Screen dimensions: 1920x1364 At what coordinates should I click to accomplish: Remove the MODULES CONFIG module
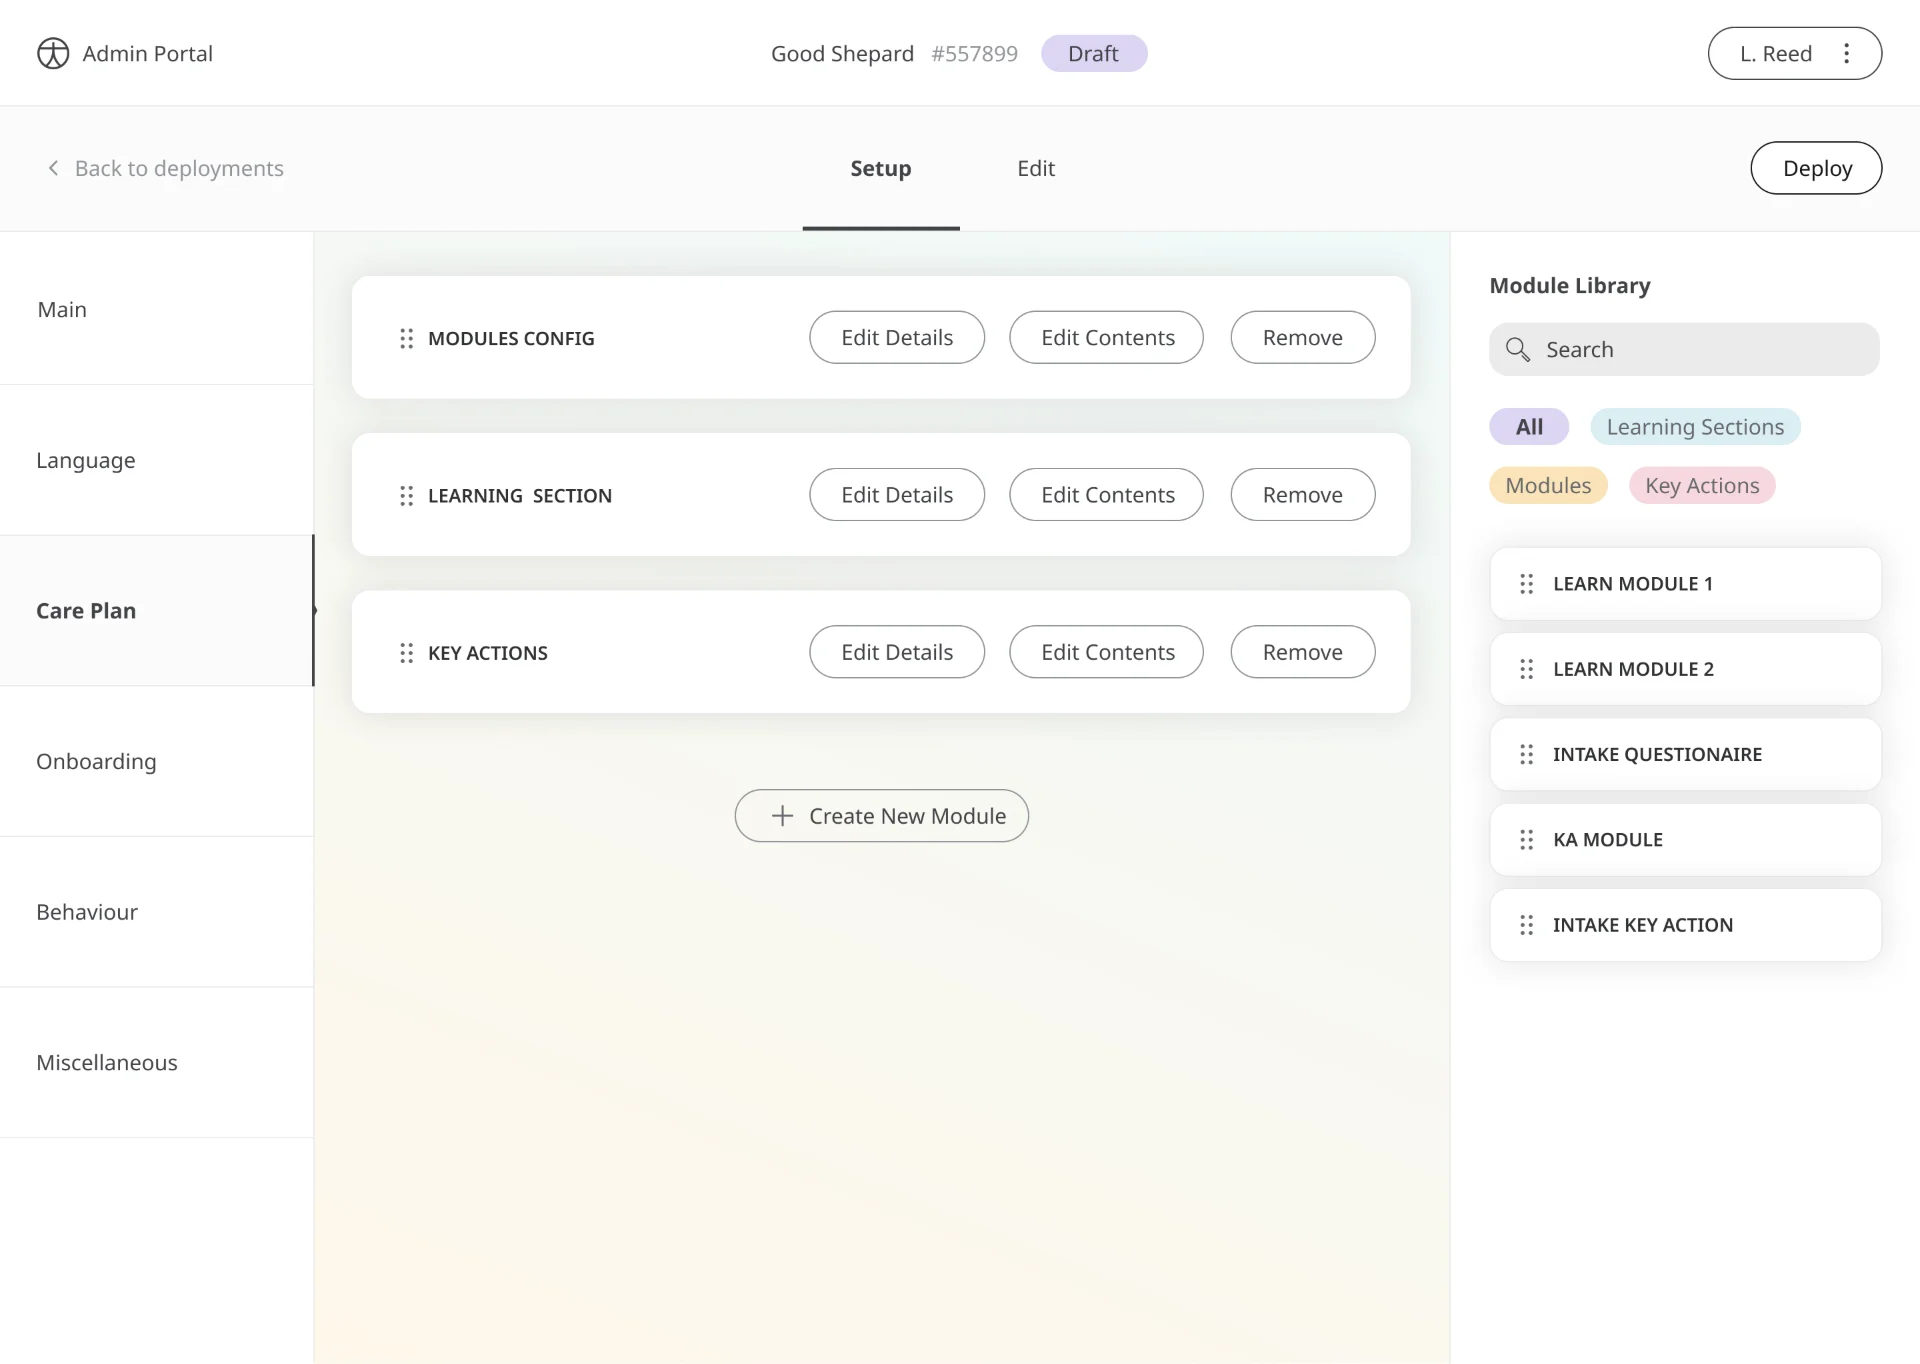pos(1302,338)
